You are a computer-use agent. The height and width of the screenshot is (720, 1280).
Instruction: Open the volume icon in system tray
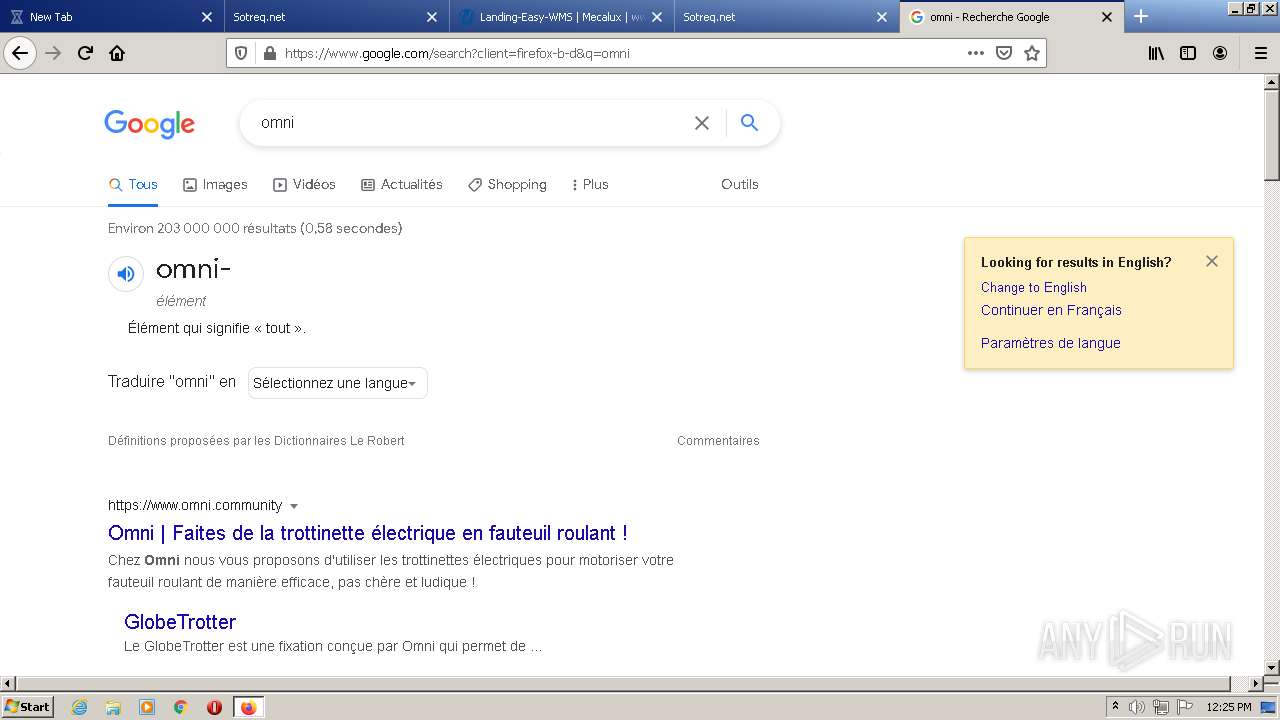(1137, 707)
